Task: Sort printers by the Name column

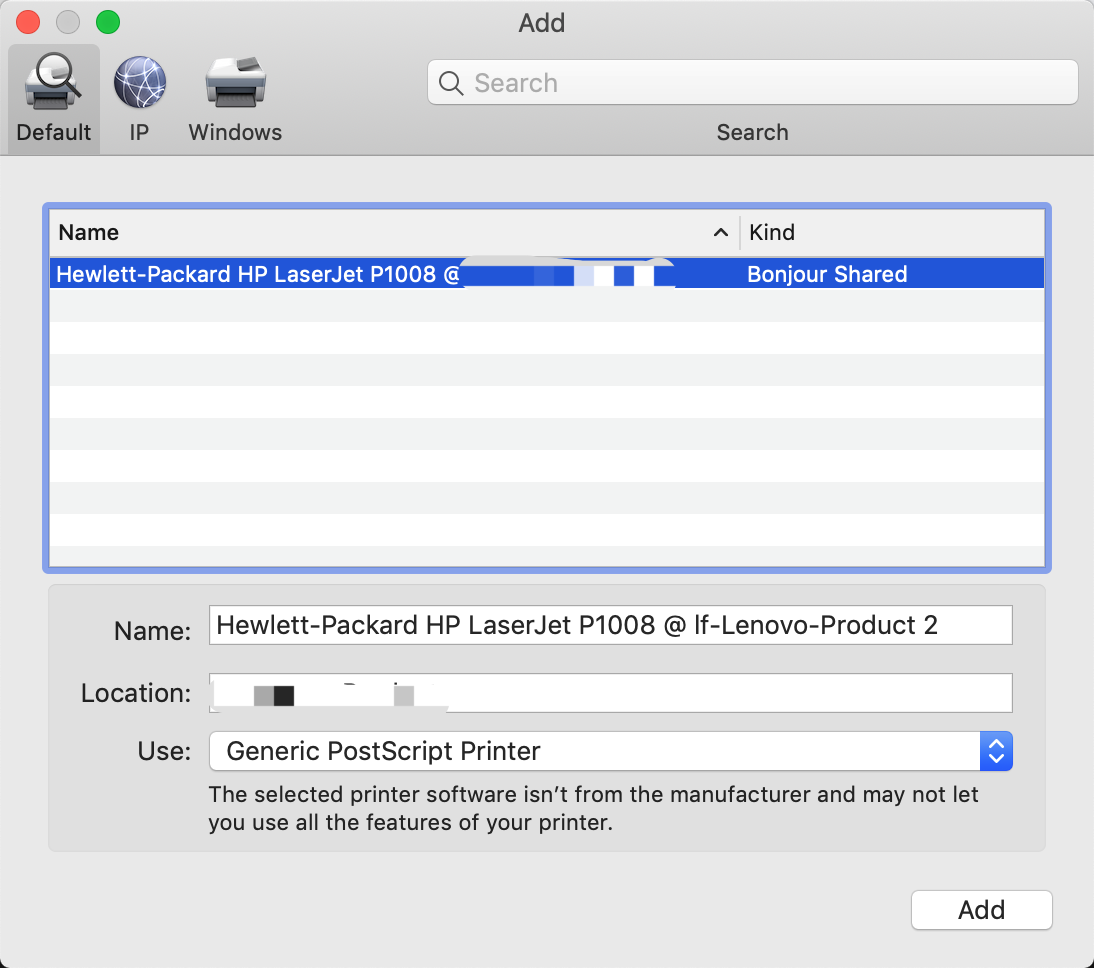Action: point(394,232)
